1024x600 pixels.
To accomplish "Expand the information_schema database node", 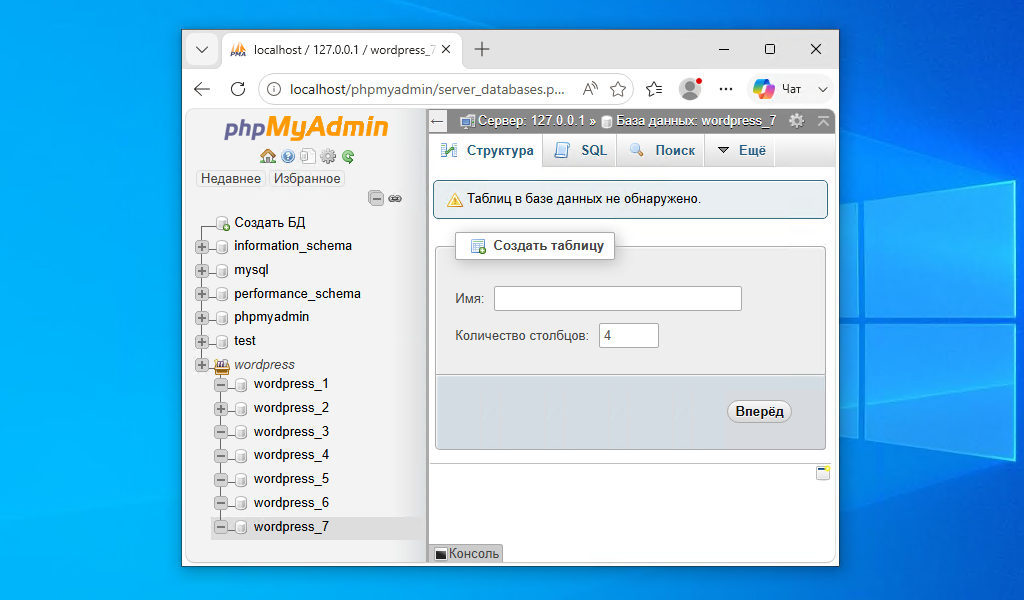I will click(x=202, y=247).
